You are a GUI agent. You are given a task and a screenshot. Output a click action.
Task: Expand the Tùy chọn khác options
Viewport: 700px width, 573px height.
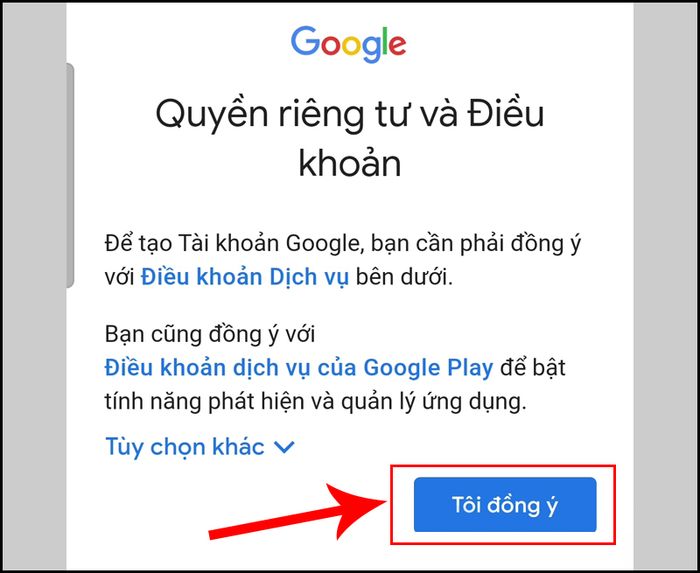(x=200, y=446)
